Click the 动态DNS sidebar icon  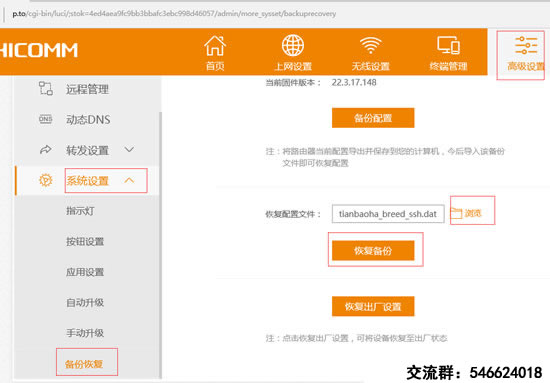point(46,119)
